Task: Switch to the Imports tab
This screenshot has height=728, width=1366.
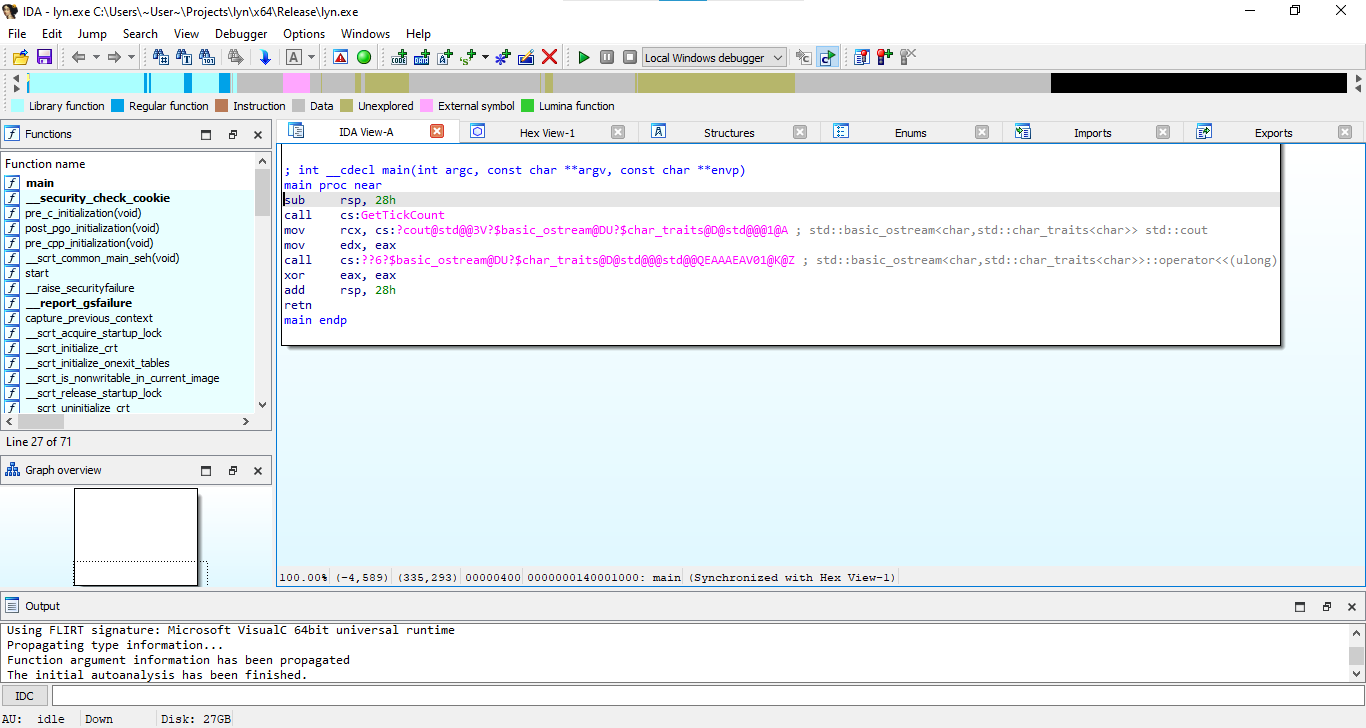Action: tap(1092, 132)
